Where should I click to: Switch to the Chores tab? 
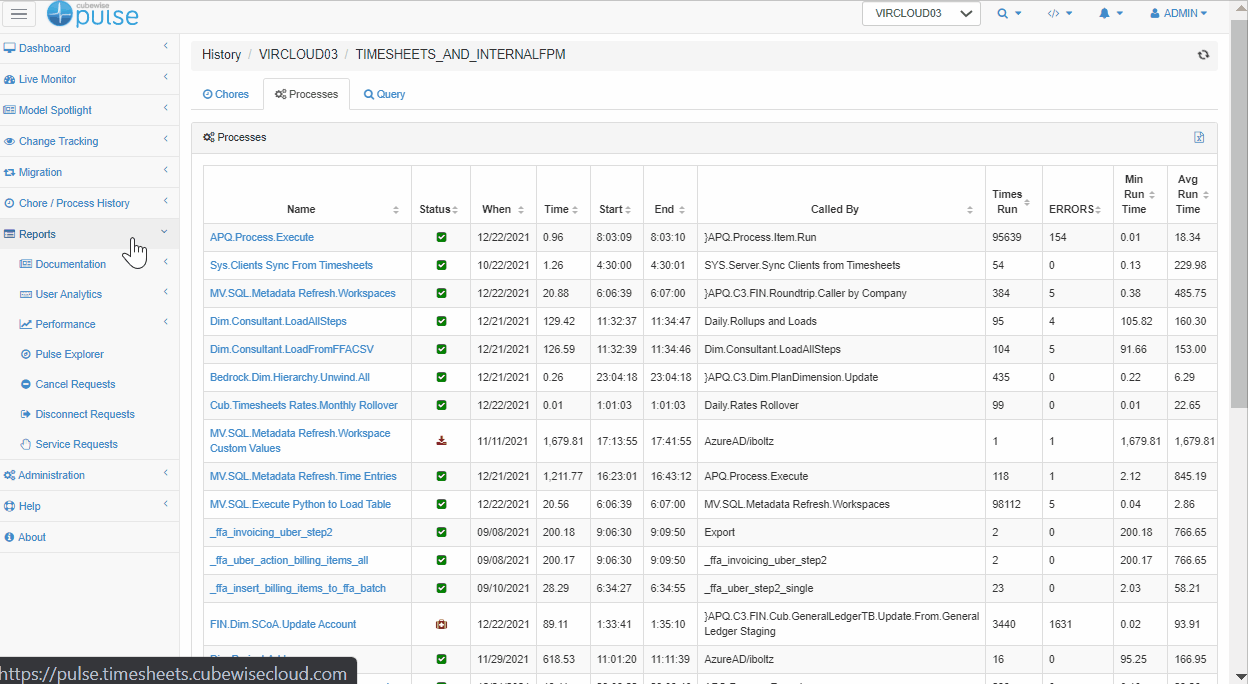[226, 94]
